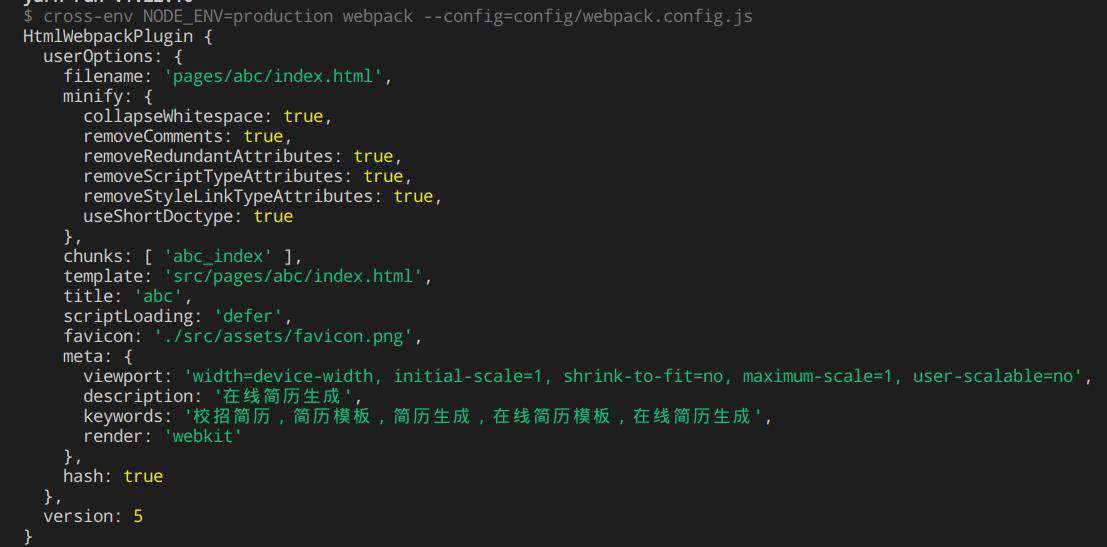This screenshot has height=547, width=1107.
Task: Click the collapseWhitespace true value
Action: [304, 116]
